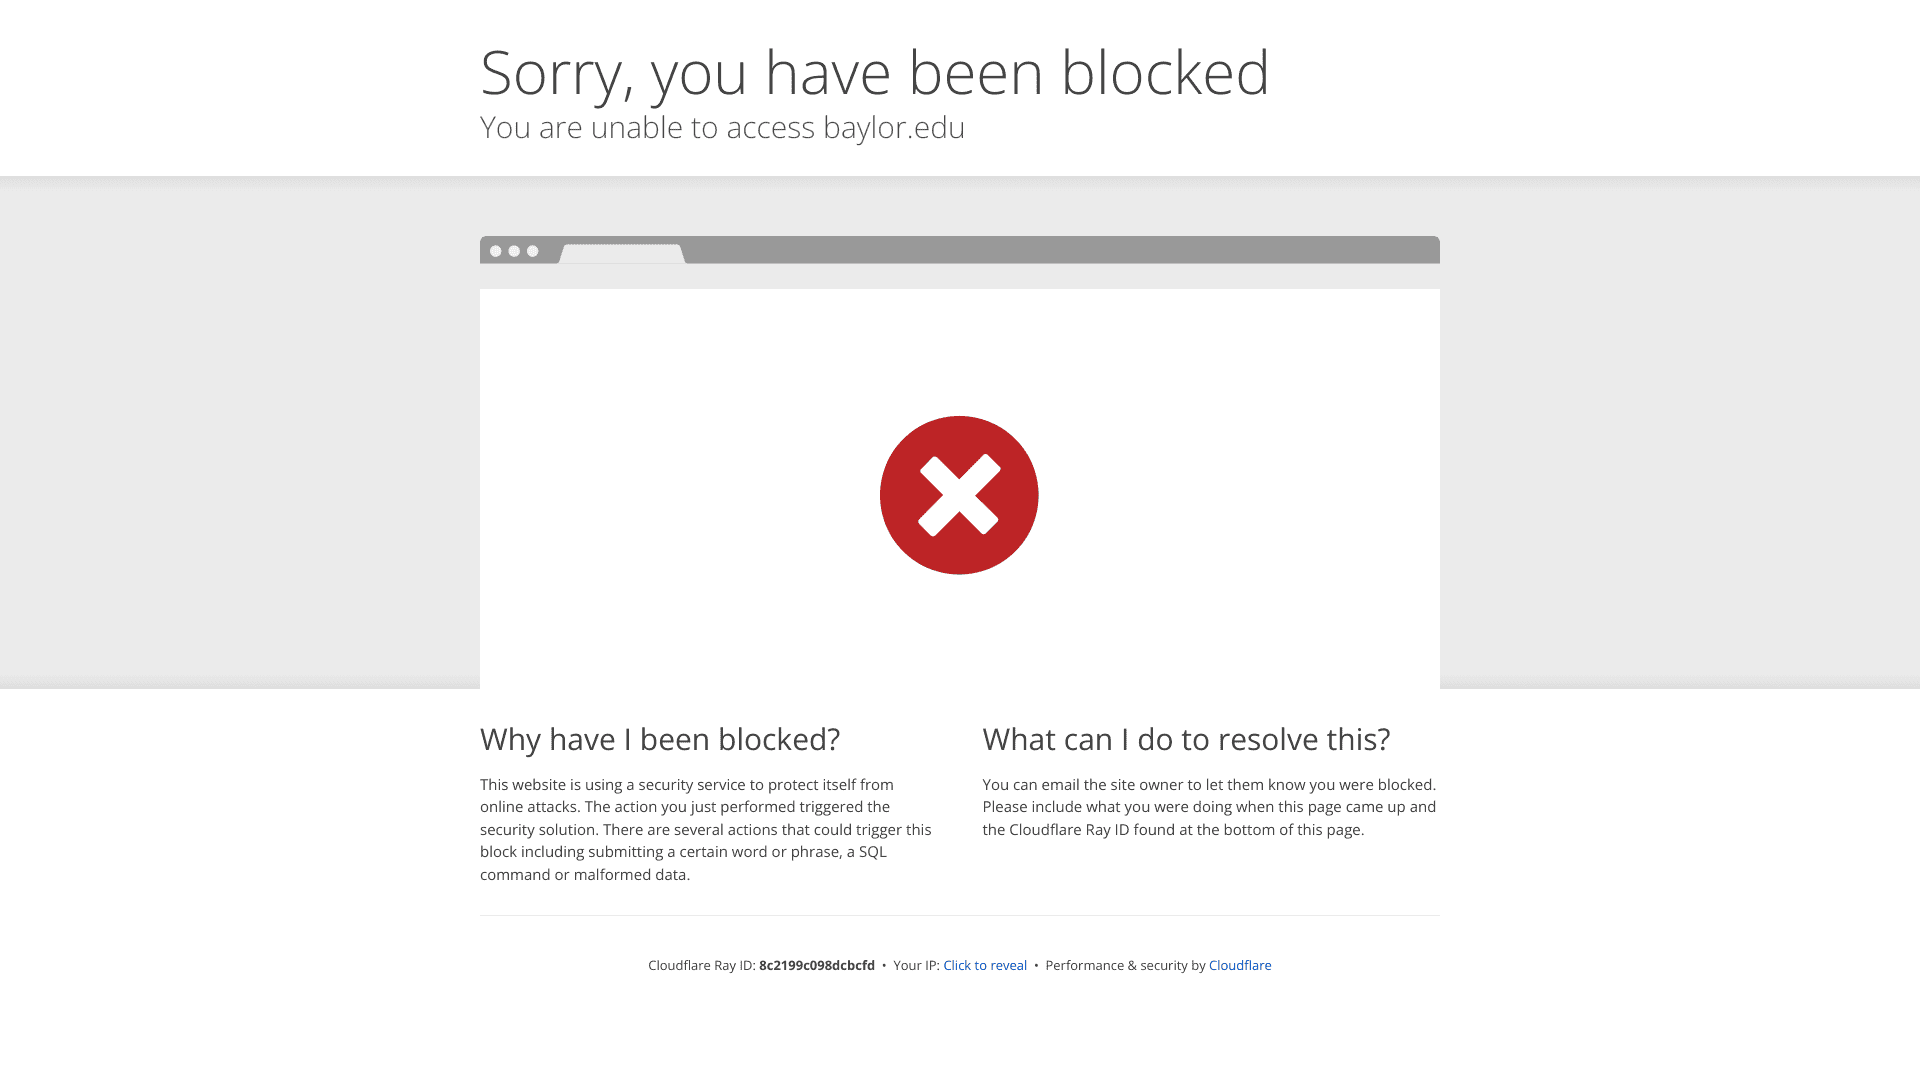Select the tab shape in browser illustration
The height and width of the screenshot is (1080, 1920).
[622, 254]
